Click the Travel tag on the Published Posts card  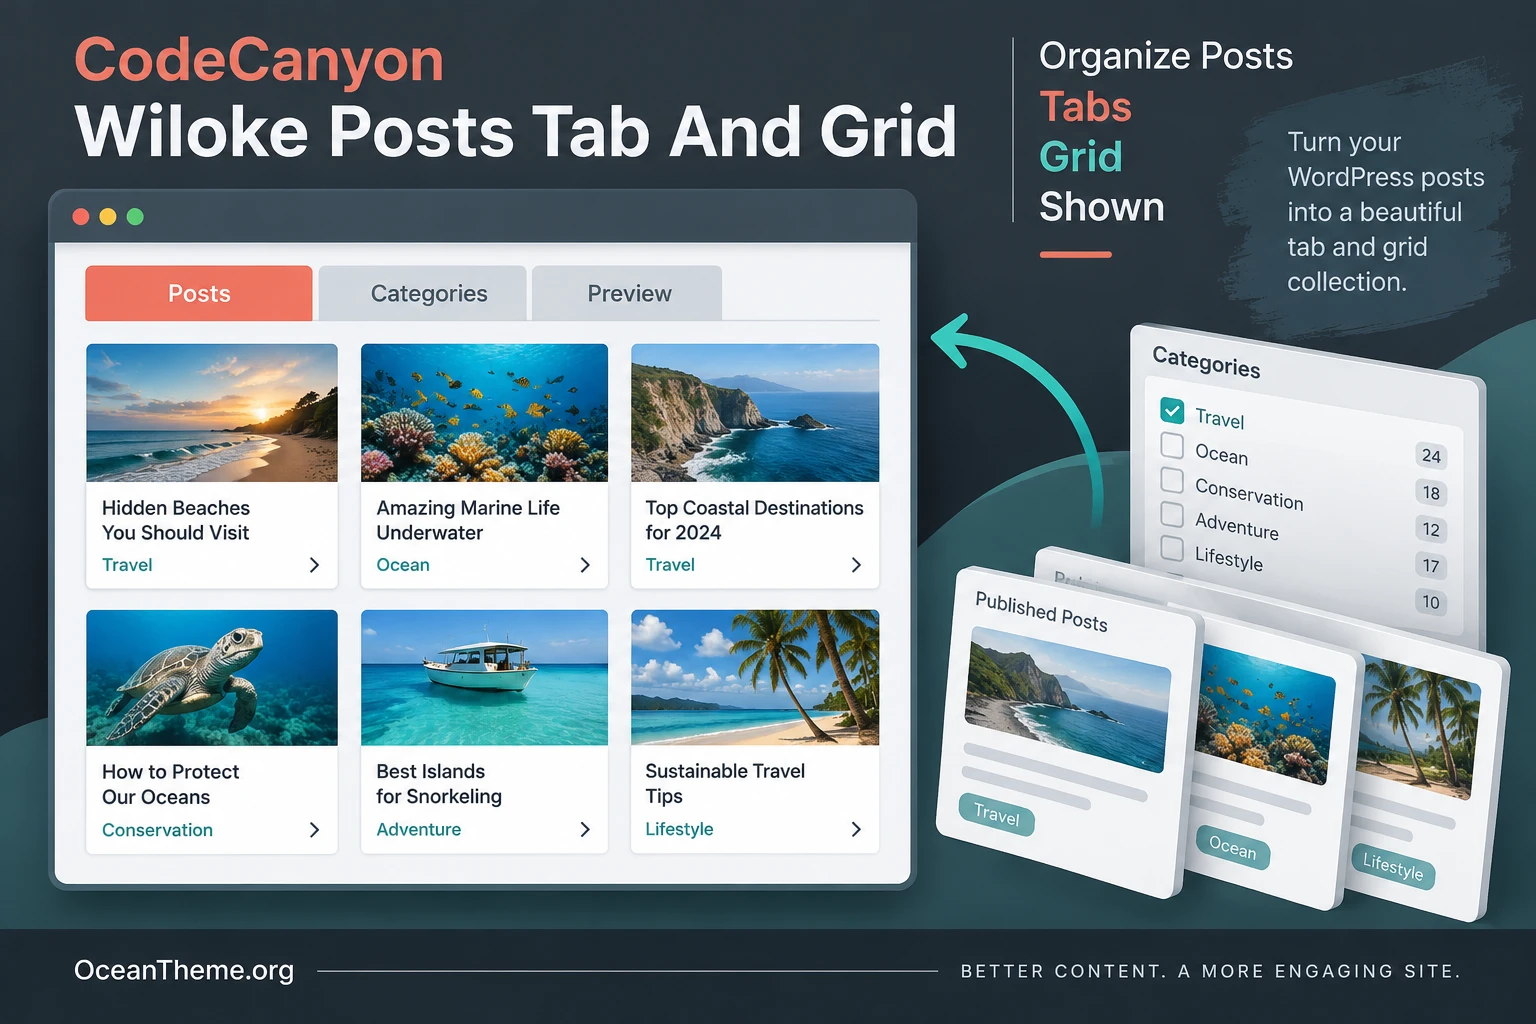coord(997,815)
